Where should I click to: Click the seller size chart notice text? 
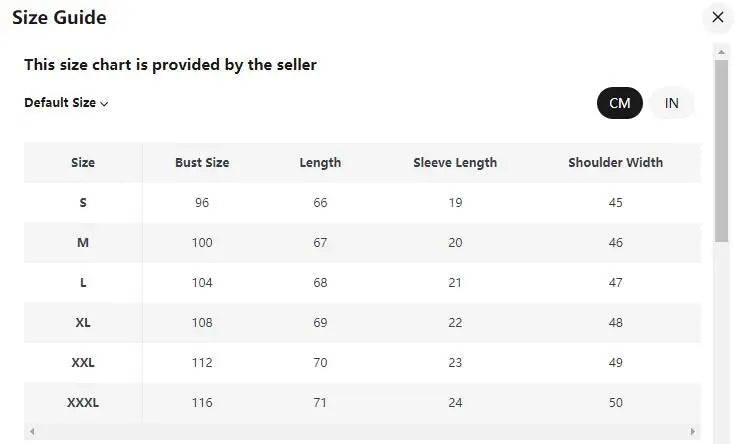(170, 65)
